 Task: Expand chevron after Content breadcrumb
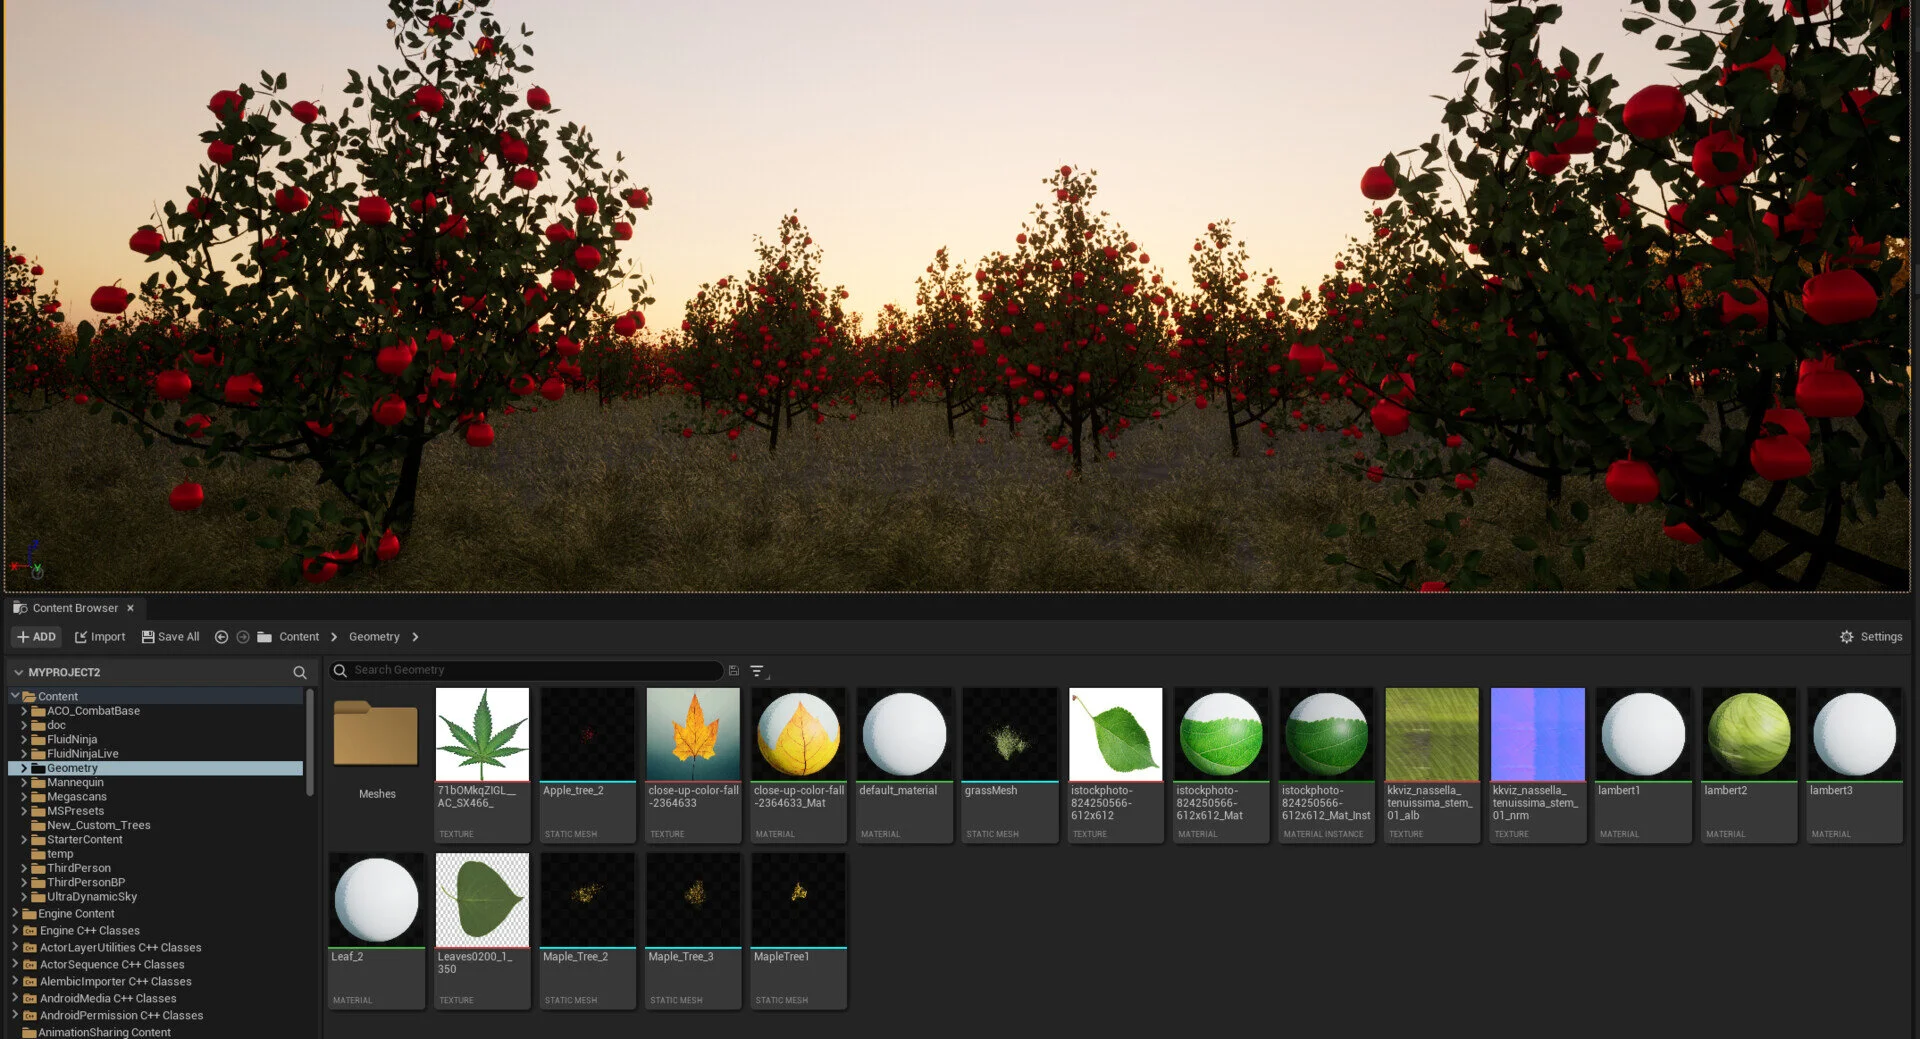pos(334,637)
